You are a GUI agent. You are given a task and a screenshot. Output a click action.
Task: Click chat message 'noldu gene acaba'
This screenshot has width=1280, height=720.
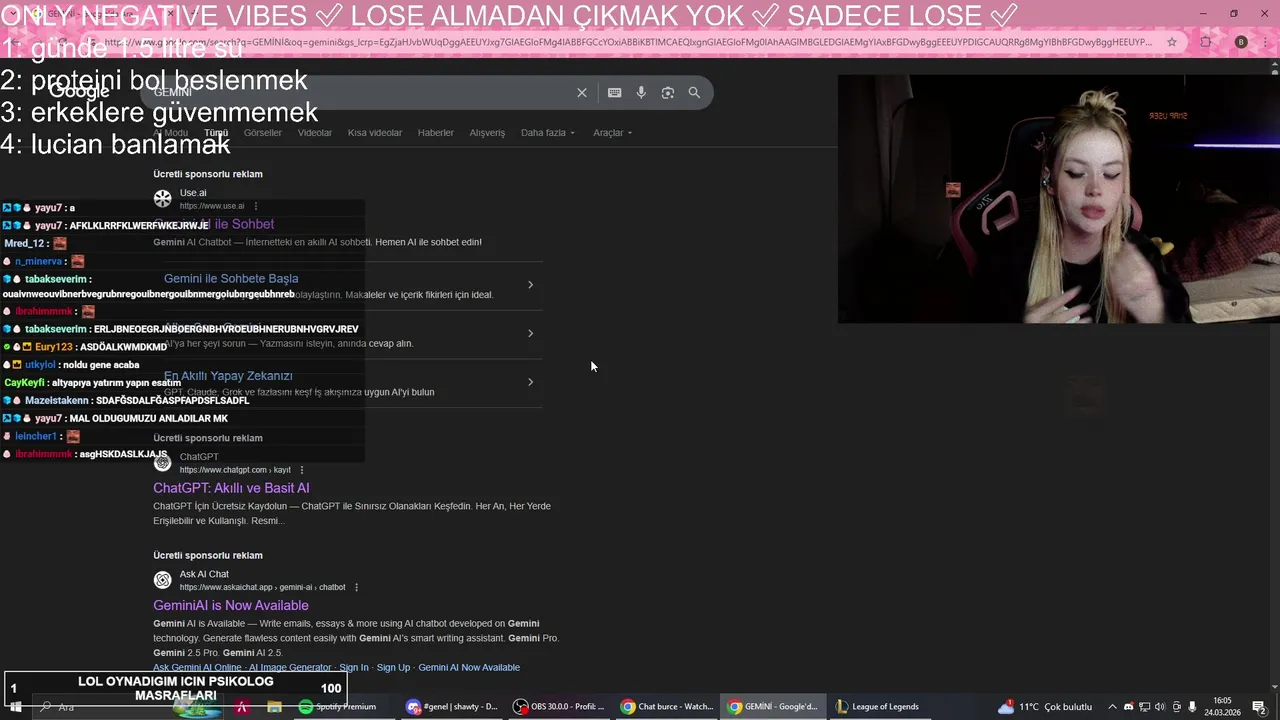point(101,365)
